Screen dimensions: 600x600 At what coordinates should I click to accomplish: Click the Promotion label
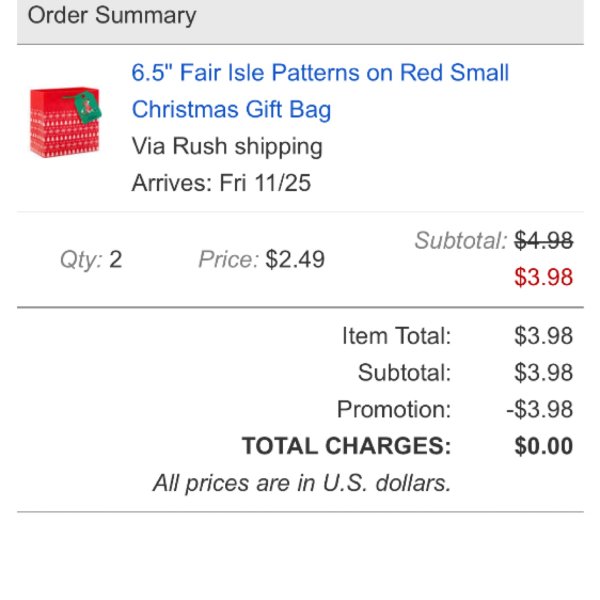click(x=394, y=409)
